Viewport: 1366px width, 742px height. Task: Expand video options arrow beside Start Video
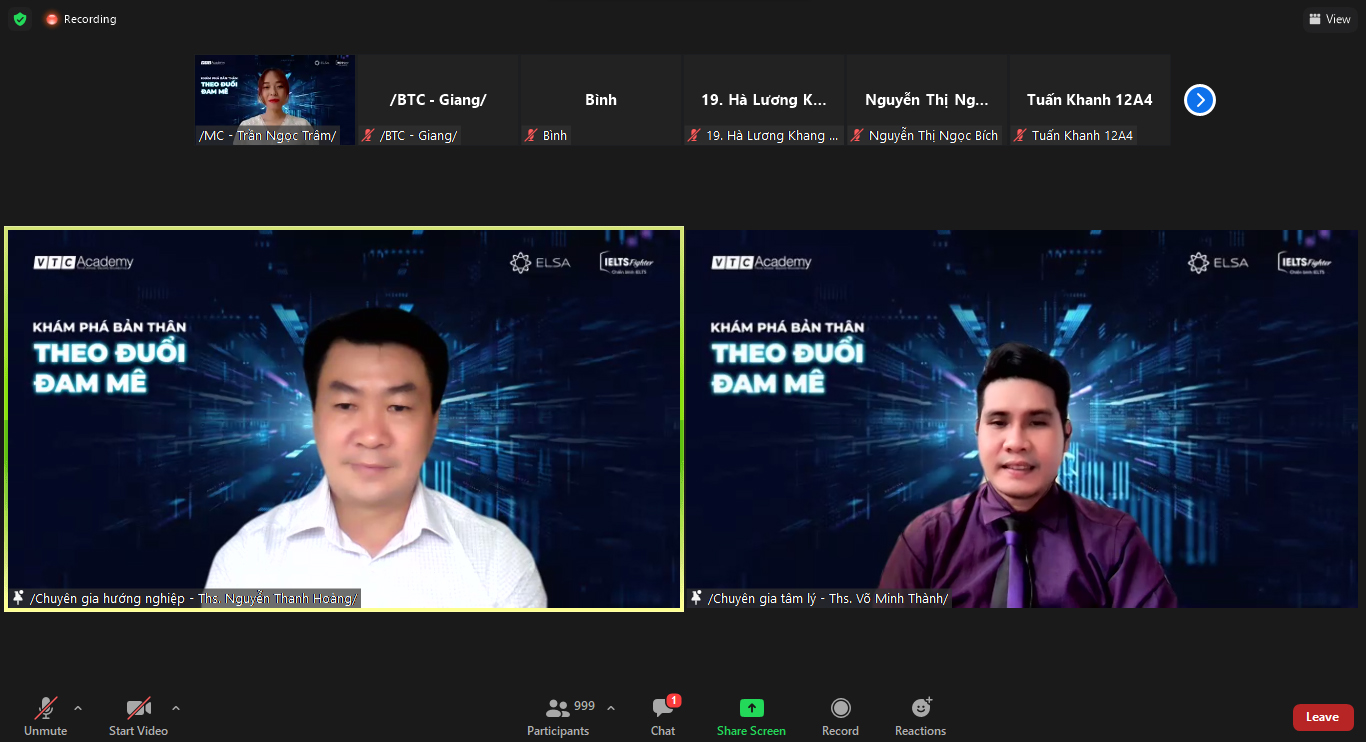176,708
